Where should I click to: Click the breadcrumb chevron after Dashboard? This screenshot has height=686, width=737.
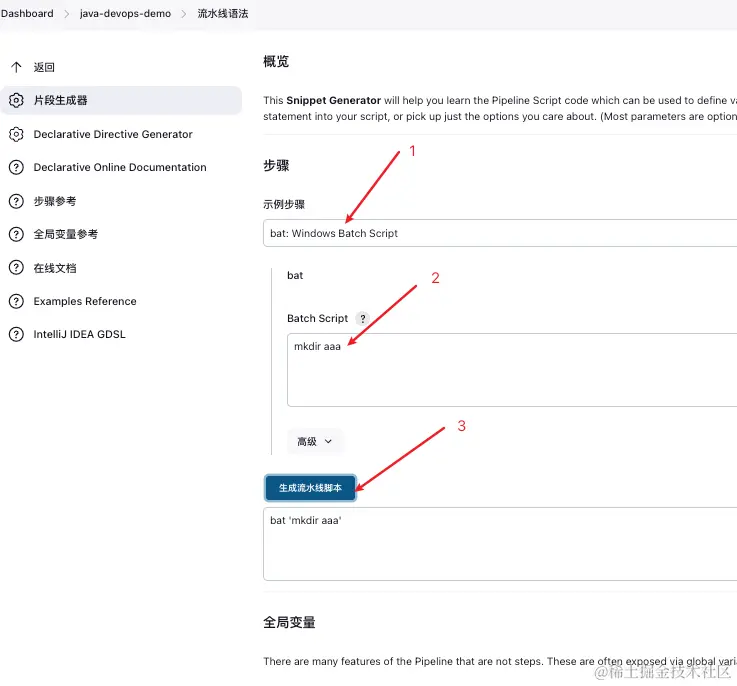pos(67,14)
